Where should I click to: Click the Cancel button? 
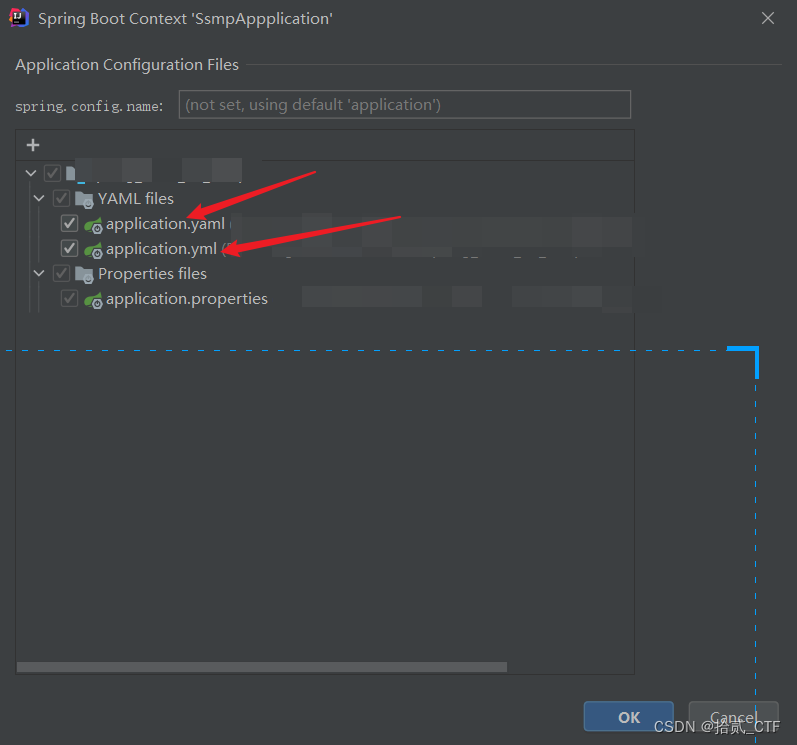point(733,717)
